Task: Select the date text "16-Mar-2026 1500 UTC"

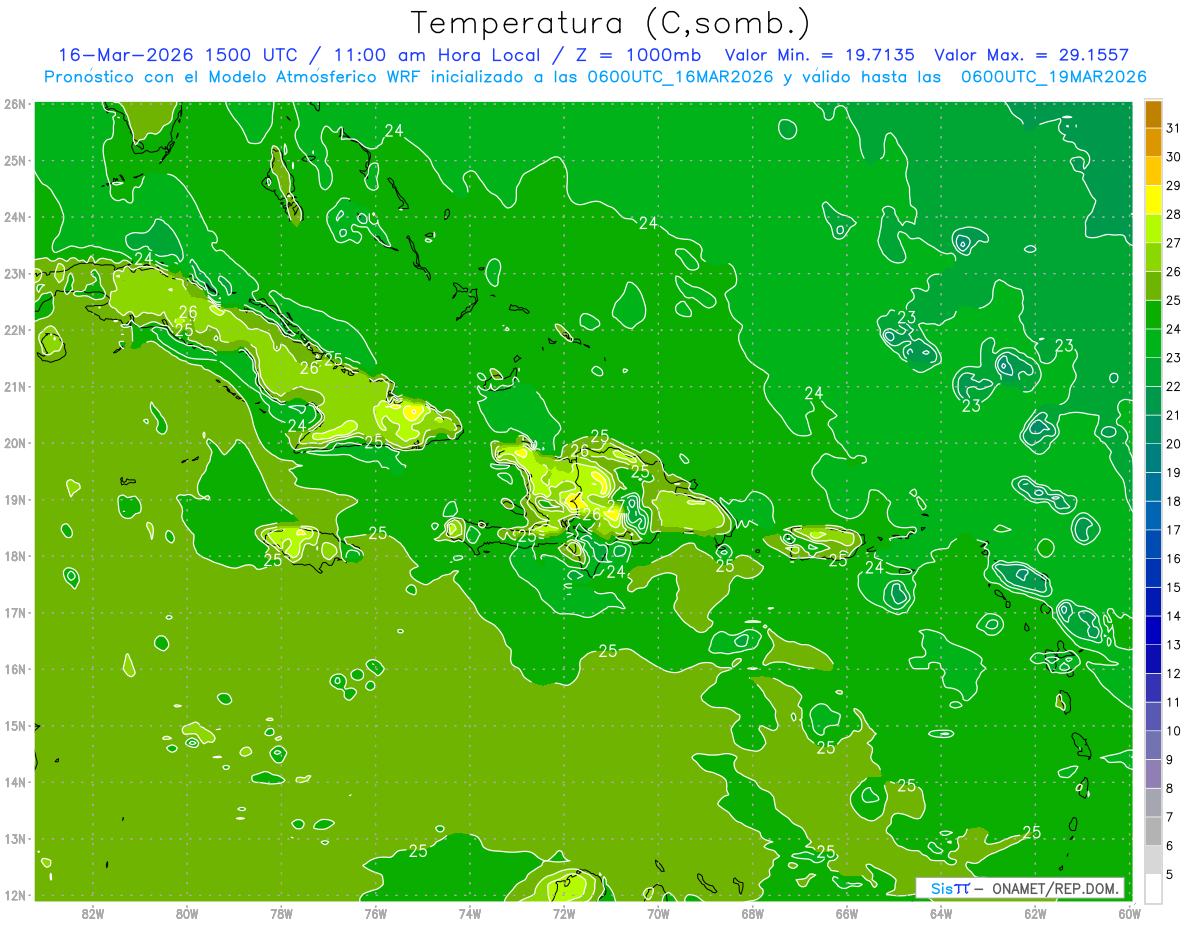Action: 176,55
